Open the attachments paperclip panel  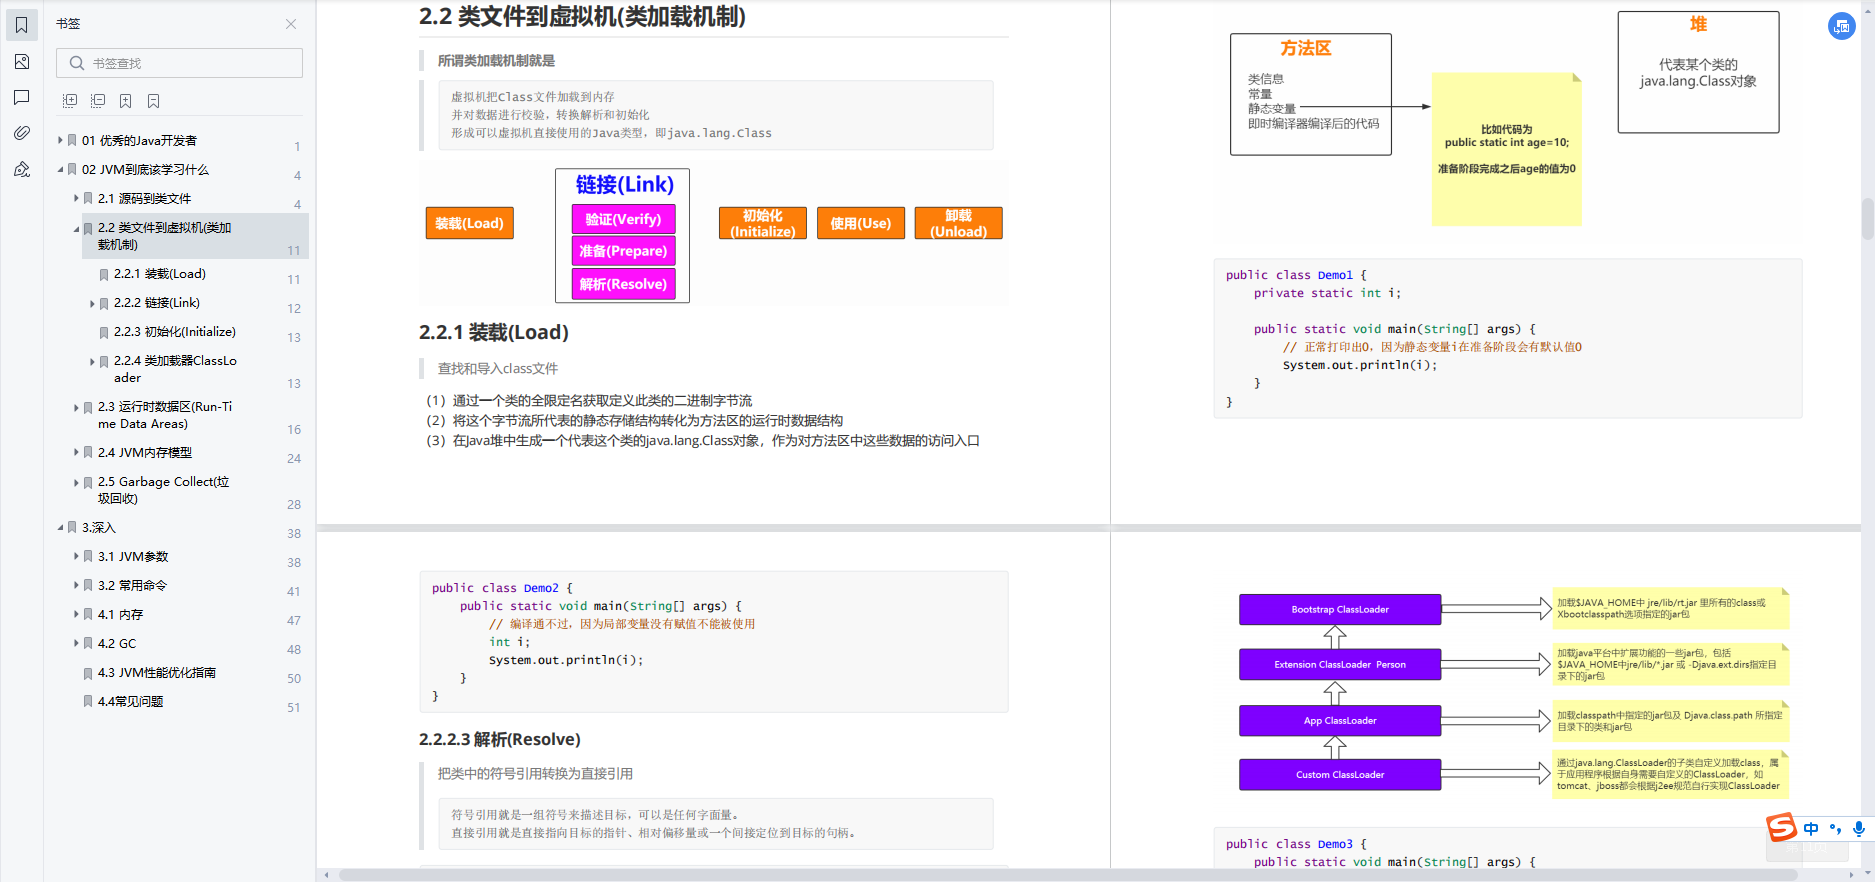(x=22, y=133)
